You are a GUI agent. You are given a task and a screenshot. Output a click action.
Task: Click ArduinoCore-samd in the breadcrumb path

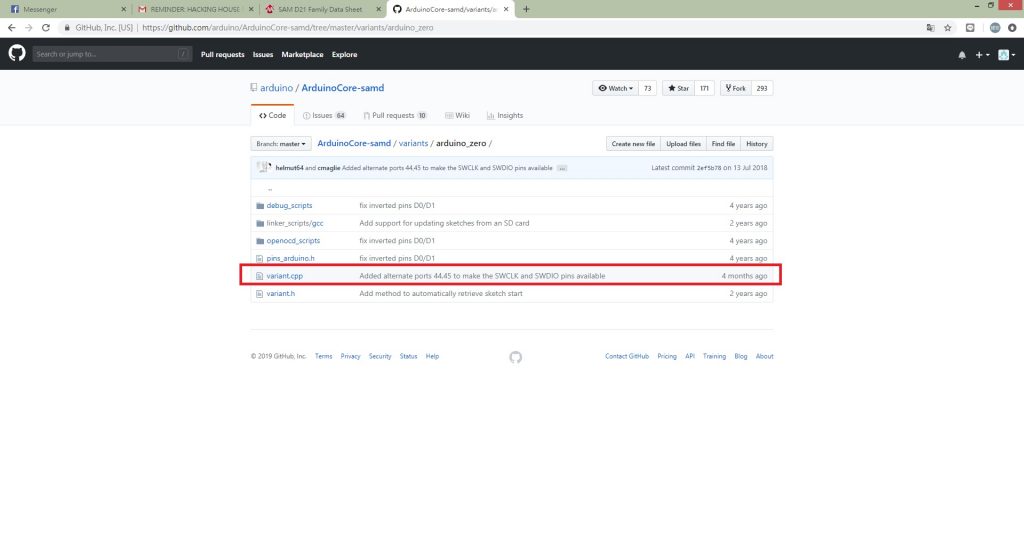click(354, 144)
